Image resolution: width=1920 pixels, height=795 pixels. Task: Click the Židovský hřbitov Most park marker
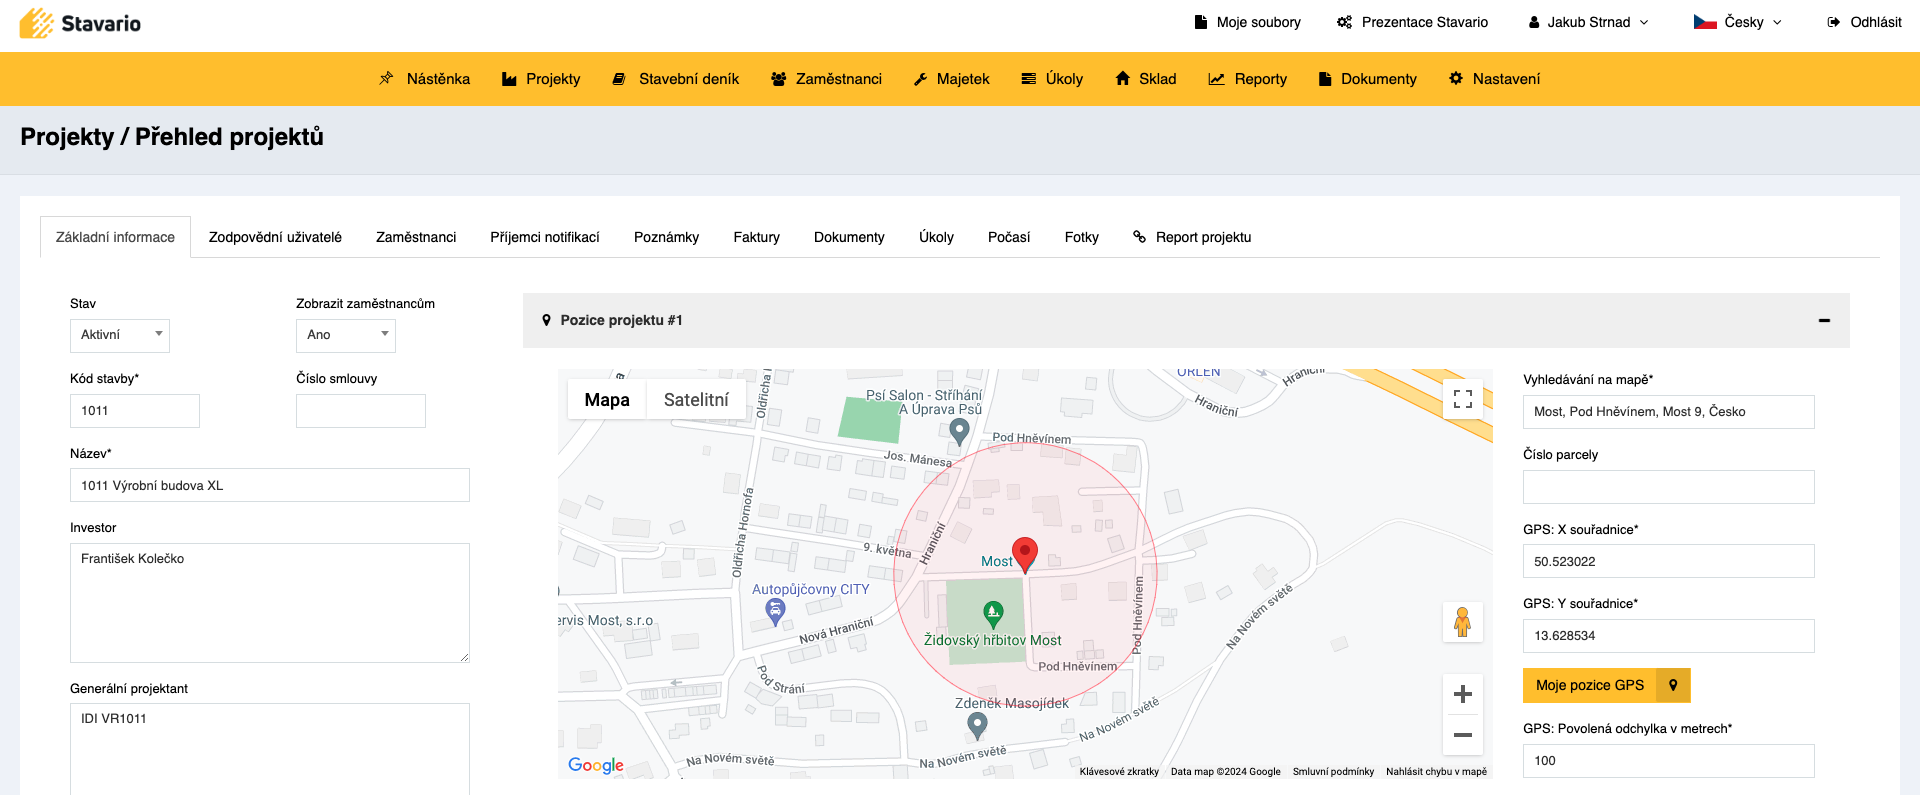(993, 612)
